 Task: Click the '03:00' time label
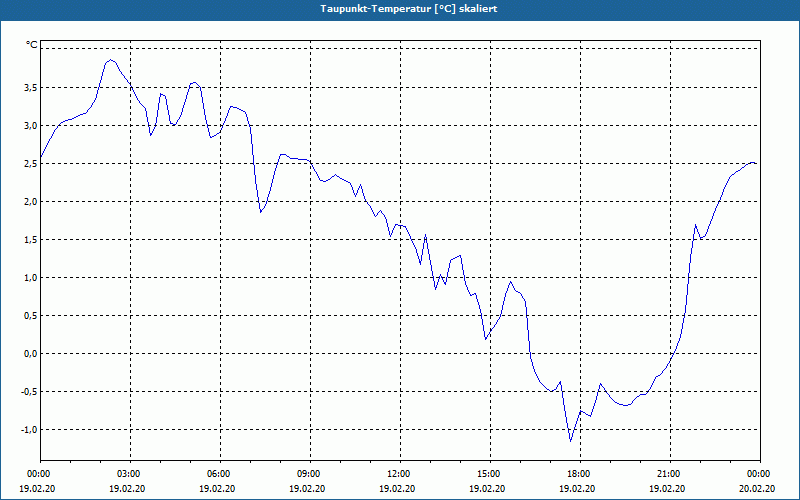[130, 474]
